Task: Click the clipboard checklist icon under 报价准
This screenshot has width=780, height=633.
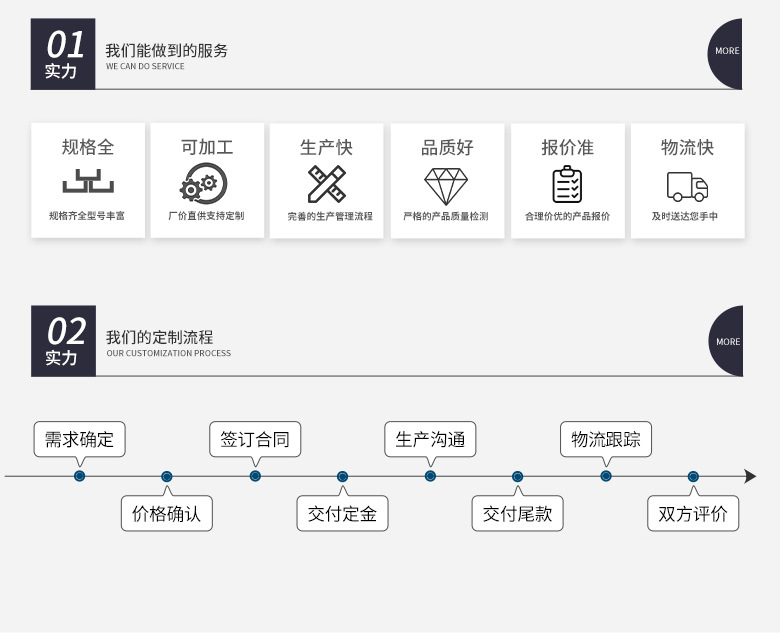Action: pyautogui.click(x=567, y=184)
